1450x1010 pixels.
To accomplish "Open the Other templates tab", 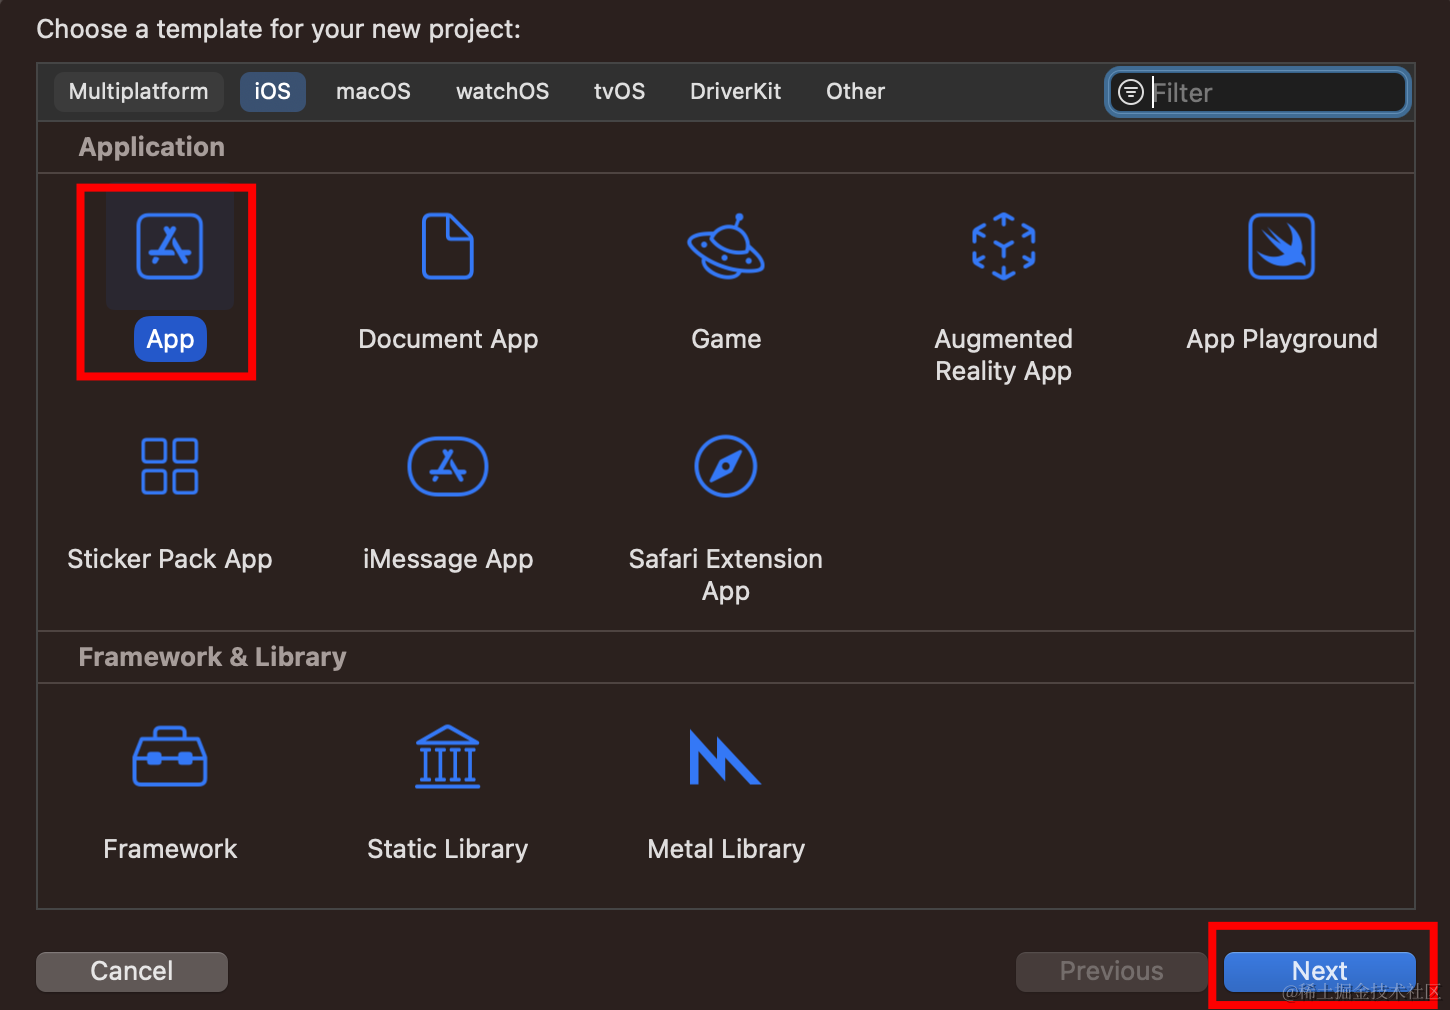I will point(856,92).
